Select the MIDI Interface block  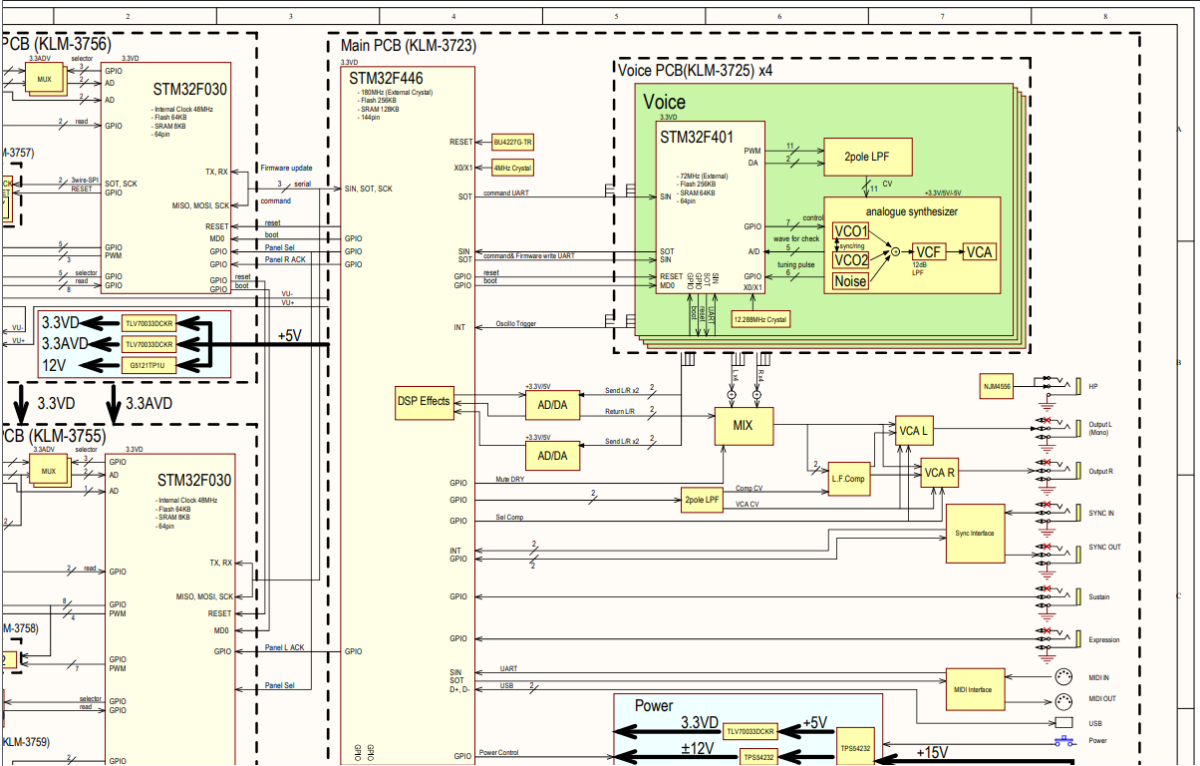coord(975,689)
